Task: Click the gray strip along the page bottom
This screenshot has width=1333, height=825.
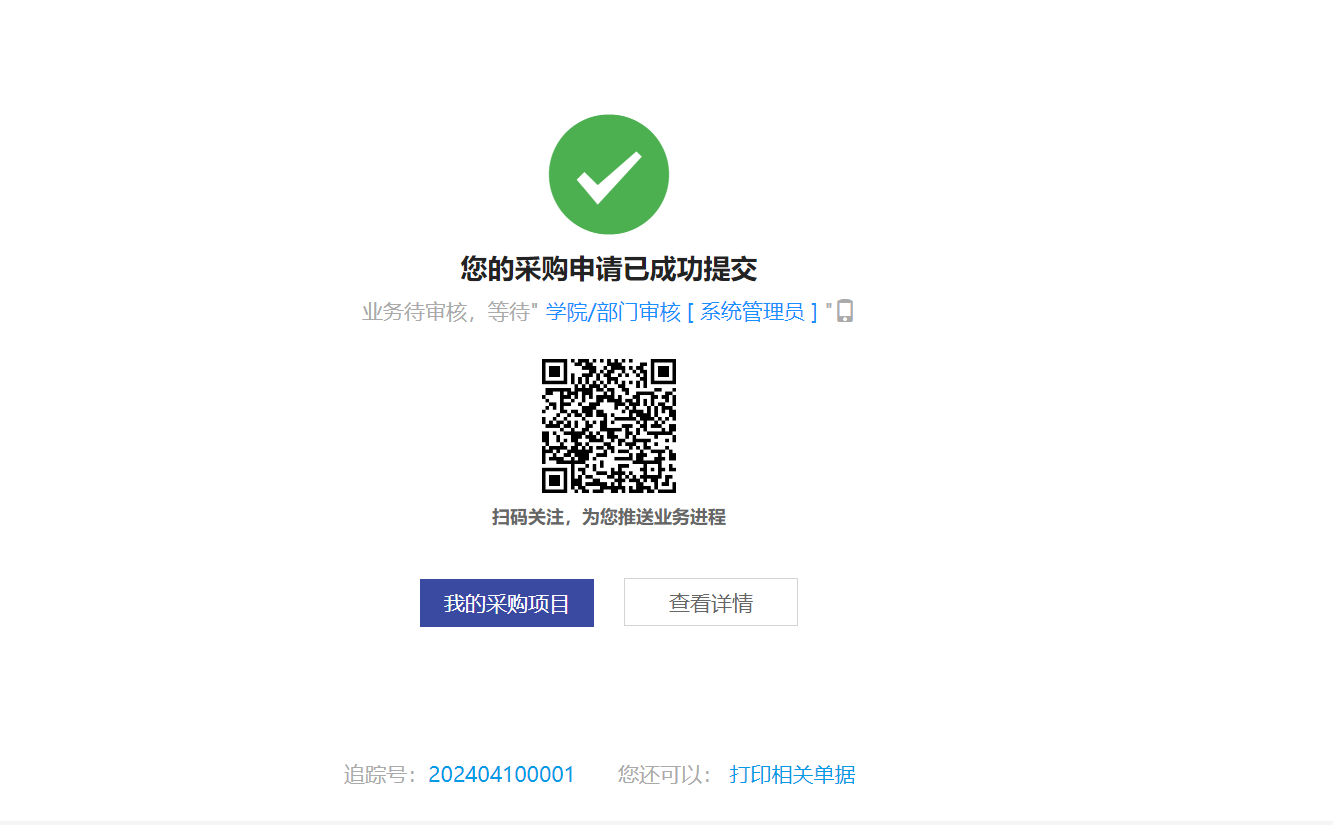Action: point(666,822)
